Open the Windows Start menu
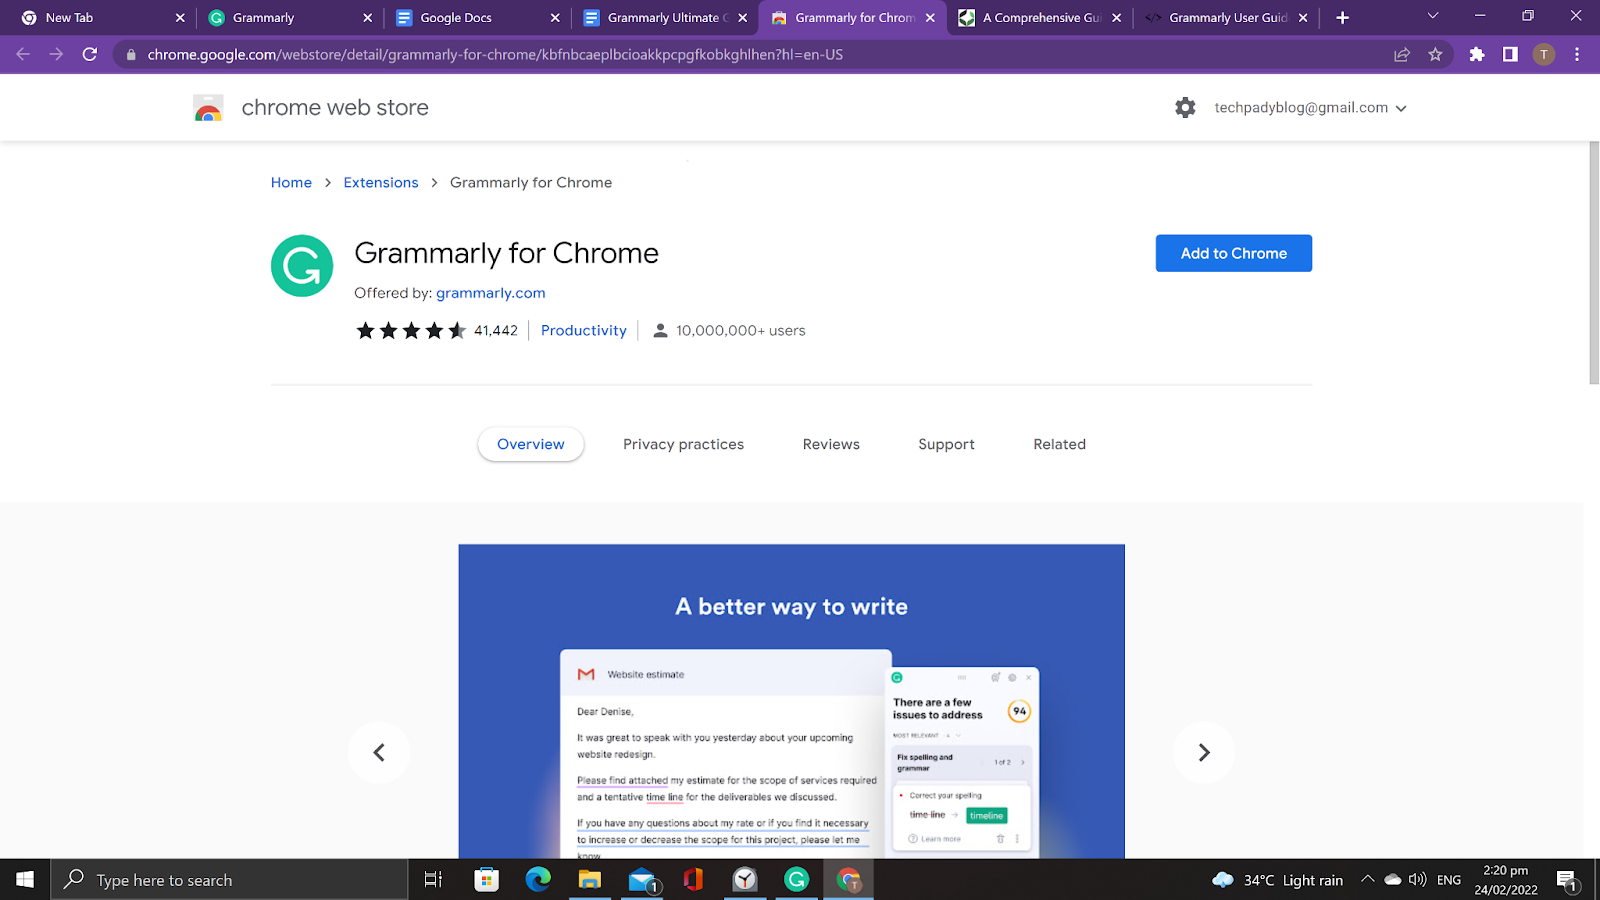This screenshot has height=900, width=1600. [25, 879]
